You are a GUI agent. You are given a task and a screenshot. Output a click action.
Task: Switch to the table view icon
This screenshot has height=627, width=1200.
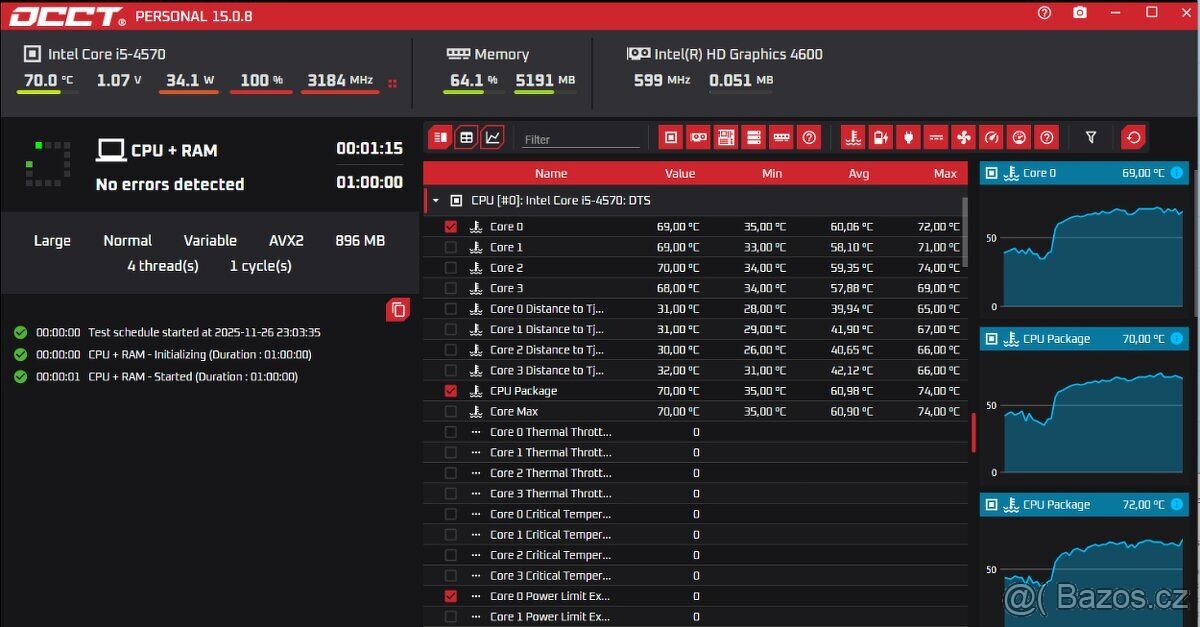coord(466,137)
